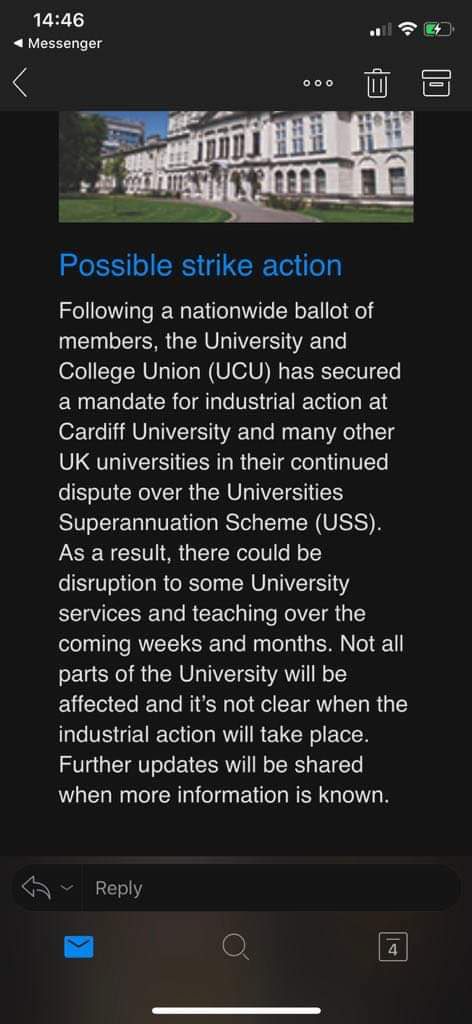The height and width of the screenshot is (1024, 472).
Task: Tap the cellular signal bars
Action: pos(381,29)
